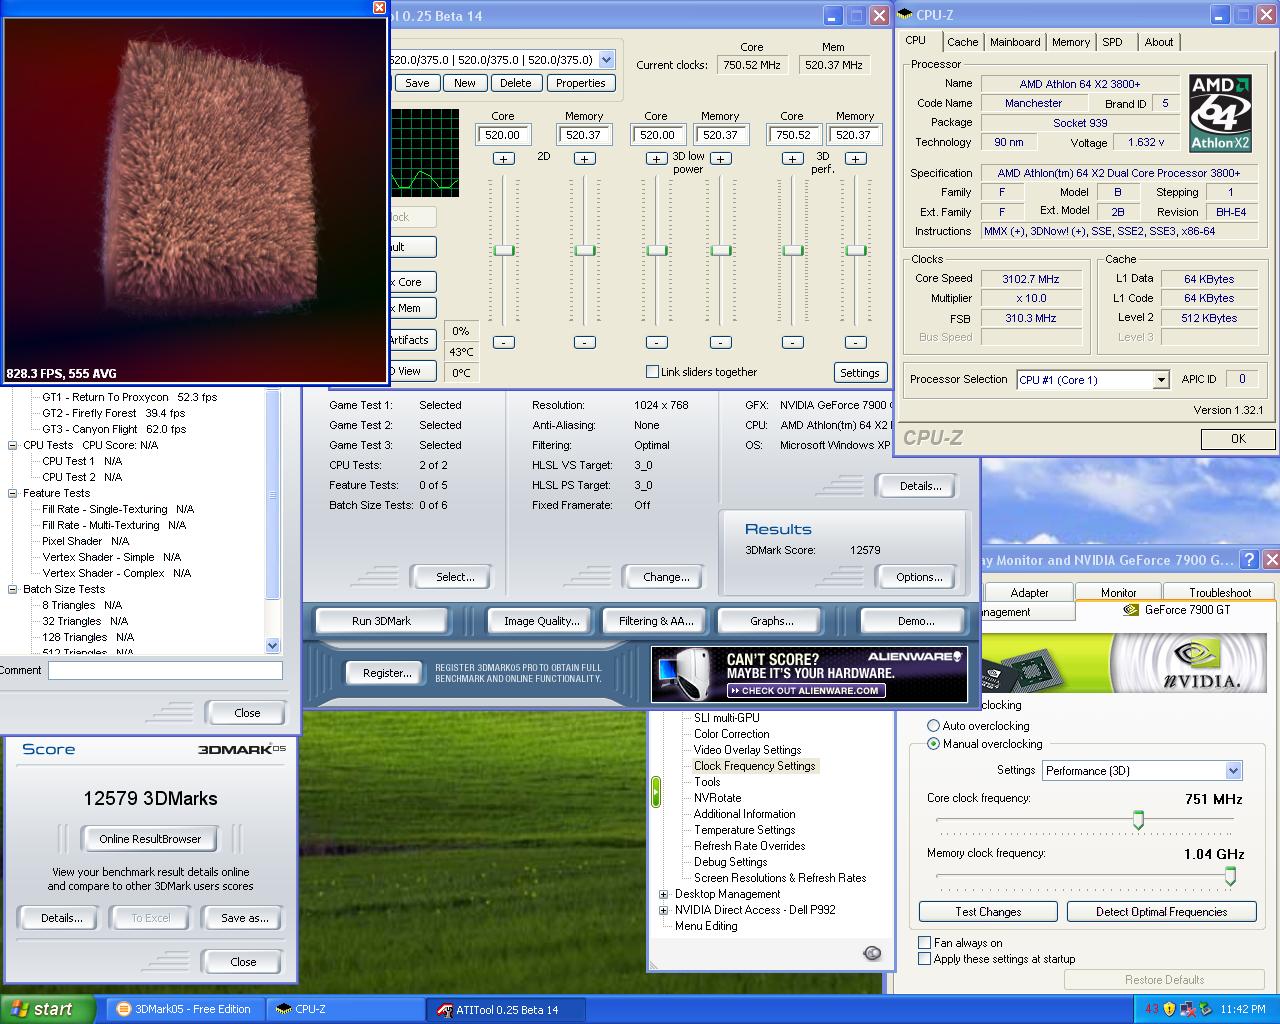This screenshot has height=1024, width=1280.
Task: Select the Auto overclocking radio button
Action: pos(933,726)
